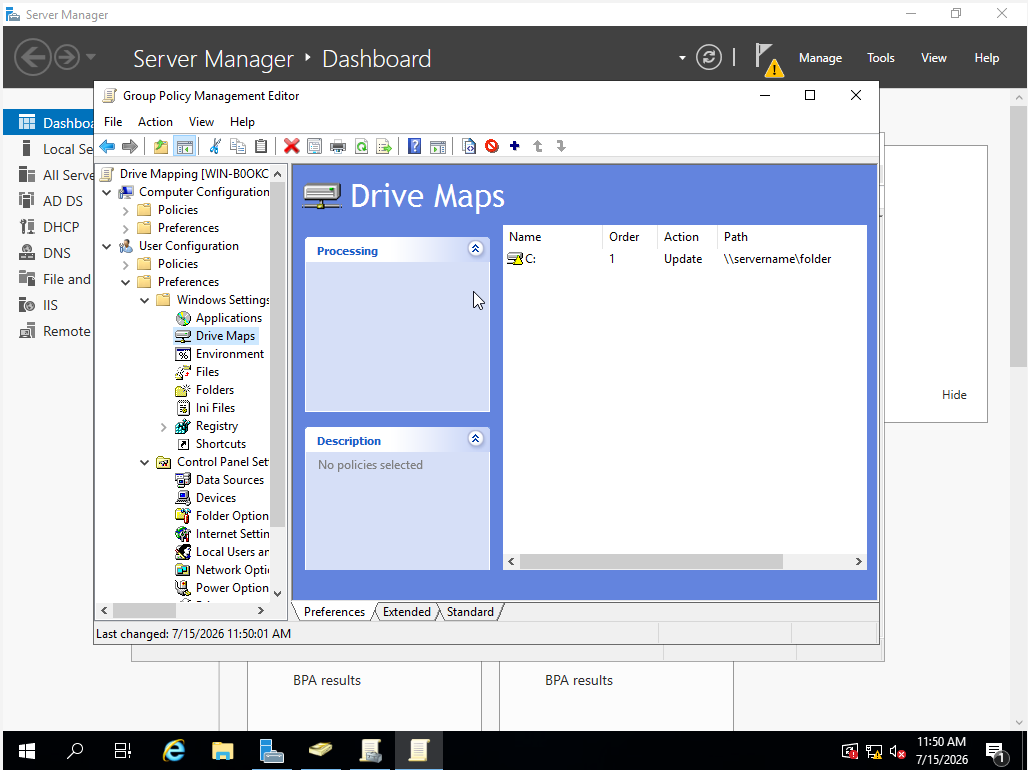Image resolution: width=1028 pixels, height=770 pixels.
Task: Open Action Center notification icon
Action: click(x=996, y=752)
